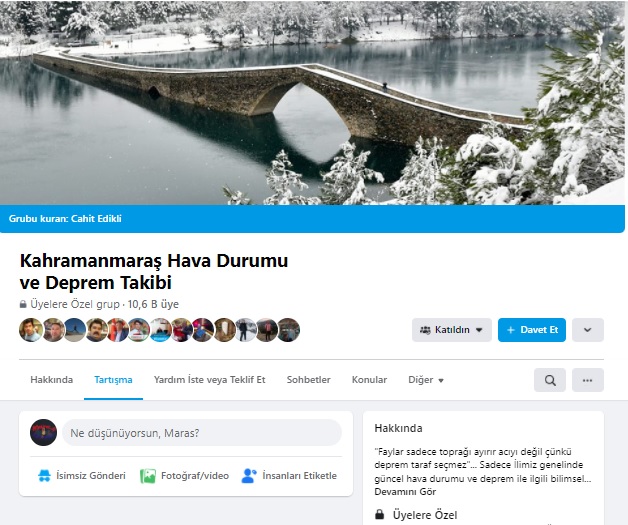The width and height of the screenshot is (628, 525).
Task: Click the first member avatar in the row
Action: [31, 330]
